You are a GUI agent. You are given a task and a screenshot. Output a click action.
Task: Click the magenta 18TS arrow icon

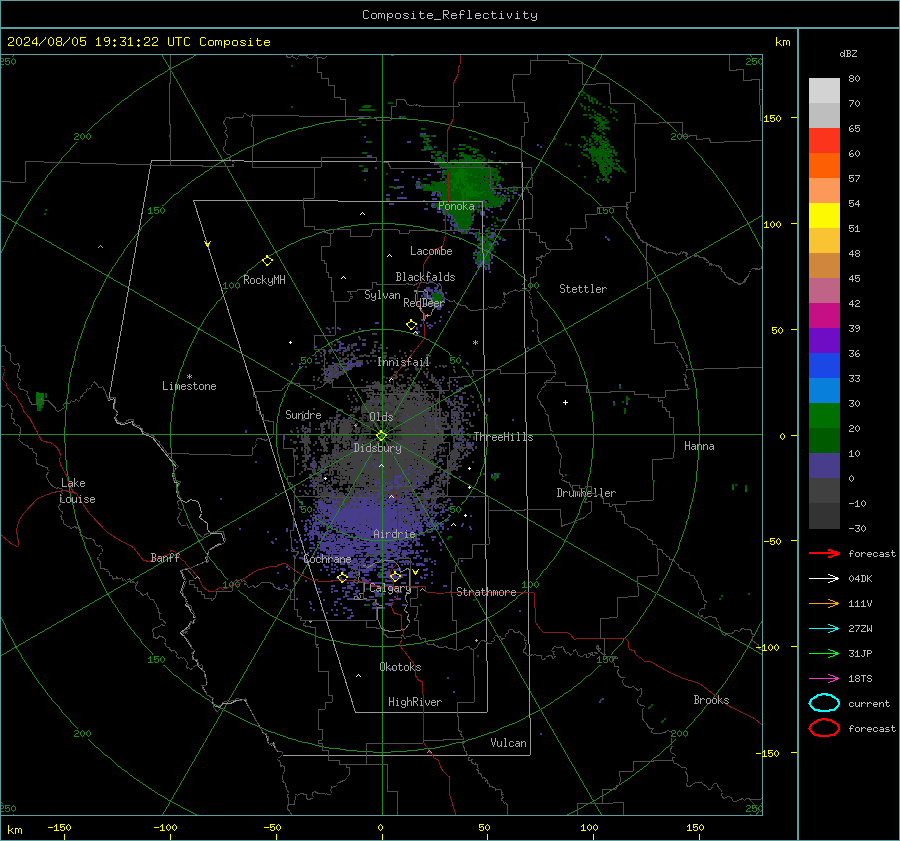click(x=824, y=679)
